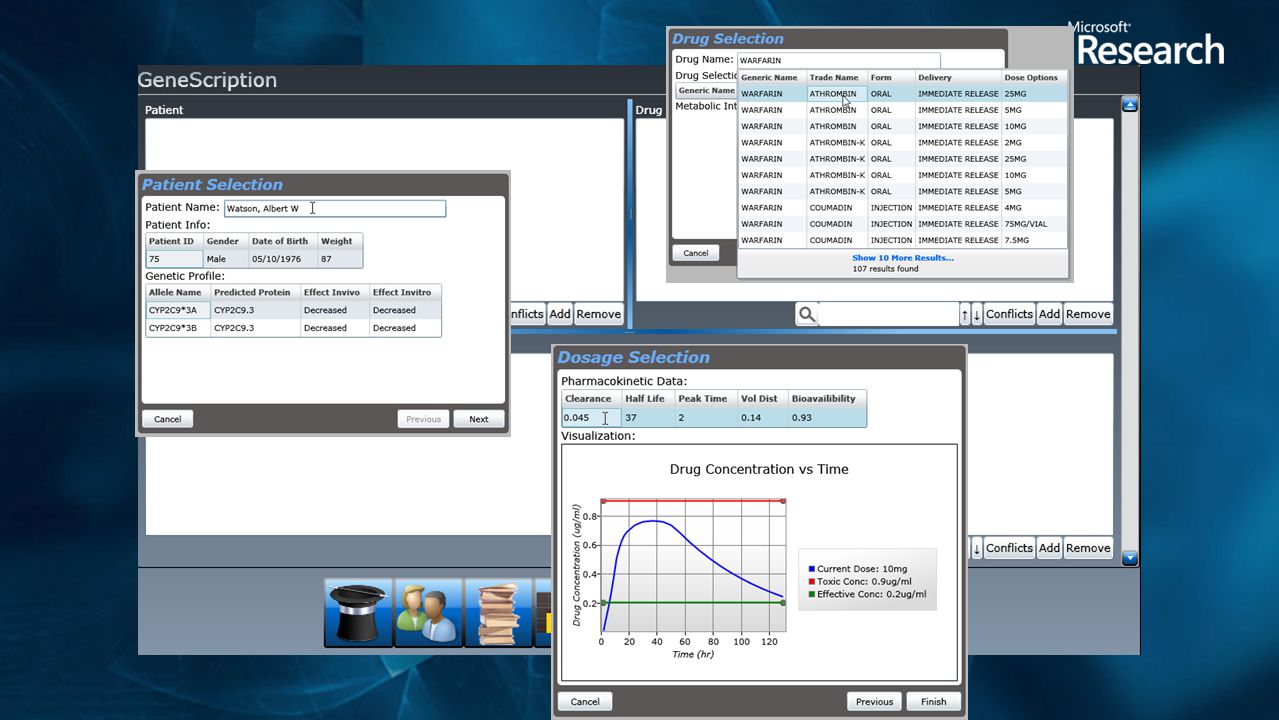Viewport: 1279px width, 720px height.
Task: Click the Delivery column header
Action: pos(958,77)
